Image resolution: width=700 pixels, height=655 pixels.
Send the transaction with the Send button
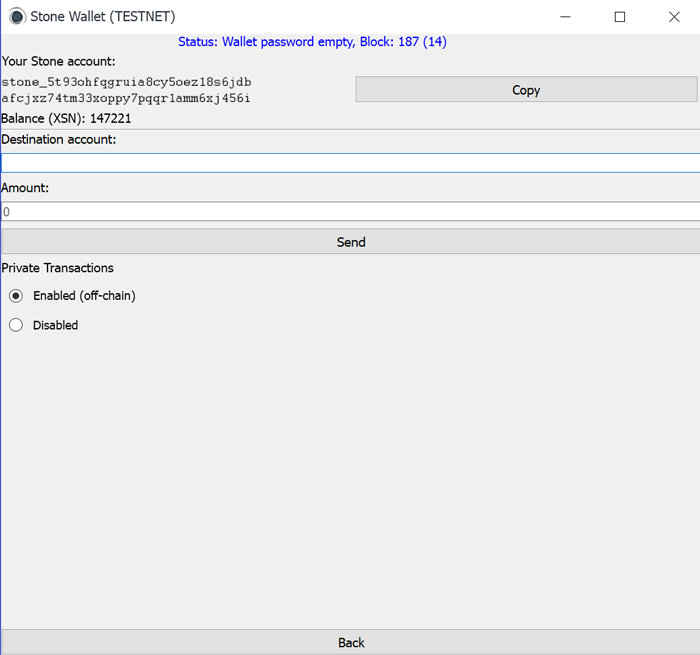pyautogui.click(x=350, y=242)
